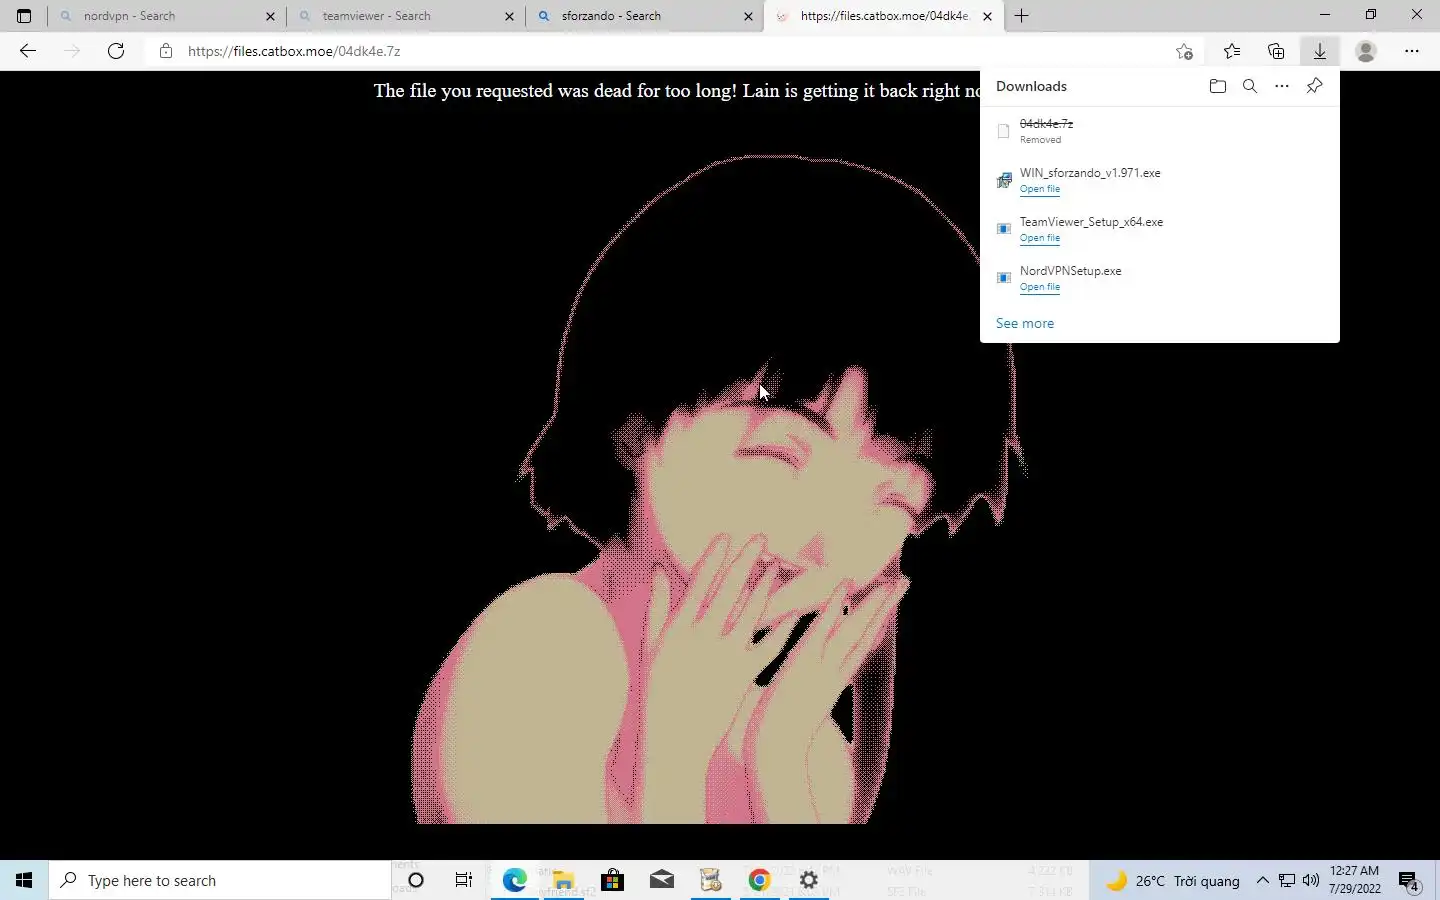Open file for TeamViewer_Setup_x64.exe

point(1040,238)
